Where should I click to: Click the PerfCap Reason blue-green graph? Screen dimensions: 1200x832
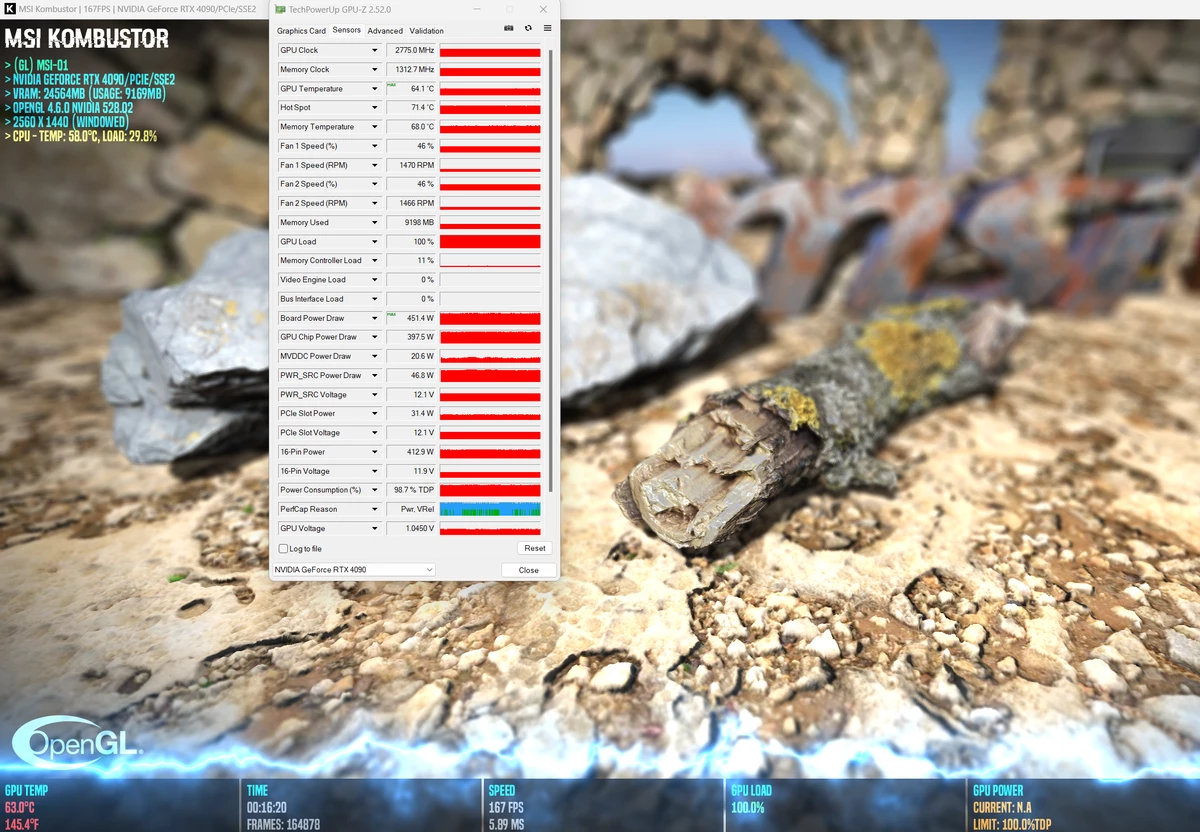click(x=490, y=509)
